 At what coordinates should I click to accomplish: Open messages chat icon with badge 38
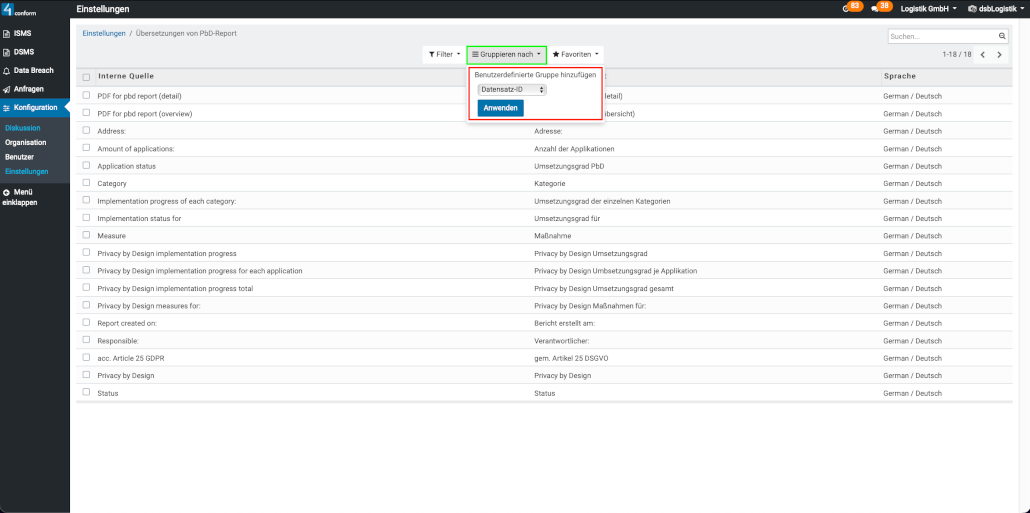[875, 9]
